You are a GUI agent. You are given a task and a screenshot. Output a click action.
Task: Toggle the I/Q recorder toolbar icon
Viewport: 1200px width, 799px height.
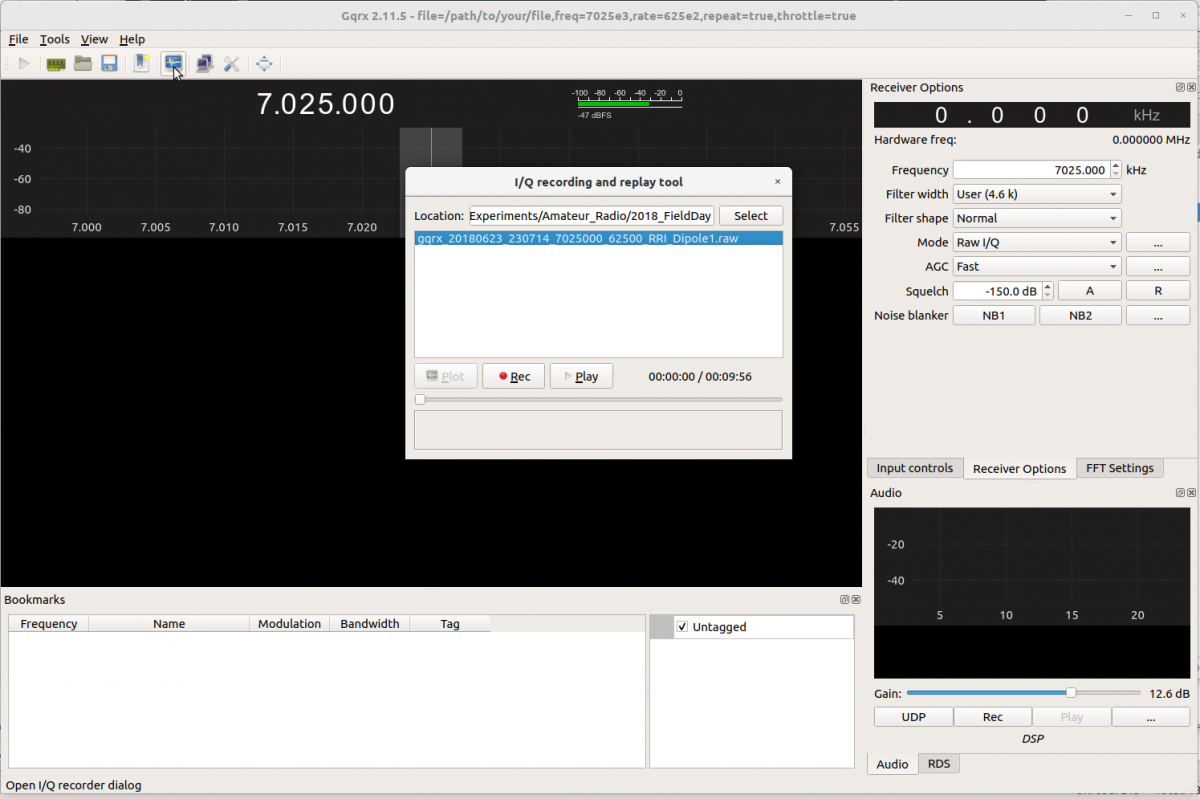[173, 64]
